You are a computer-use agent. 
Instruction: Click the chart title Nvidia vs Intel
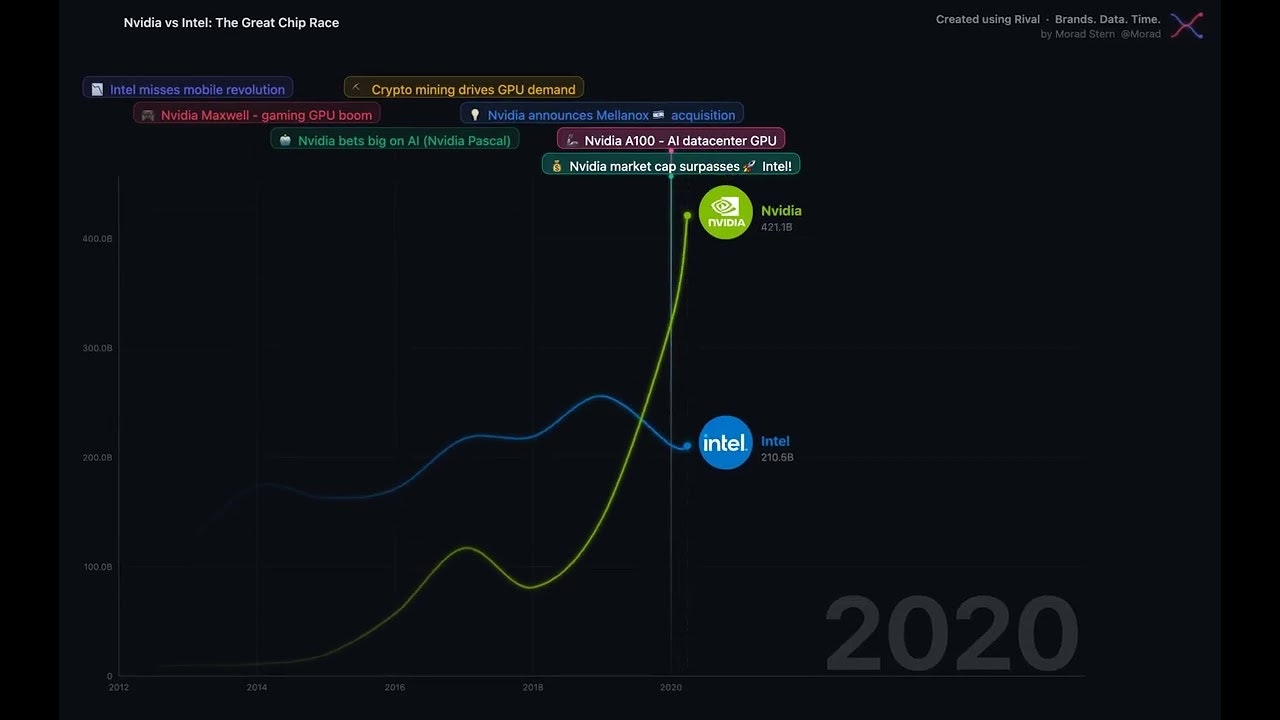click(x=231, y=23)
